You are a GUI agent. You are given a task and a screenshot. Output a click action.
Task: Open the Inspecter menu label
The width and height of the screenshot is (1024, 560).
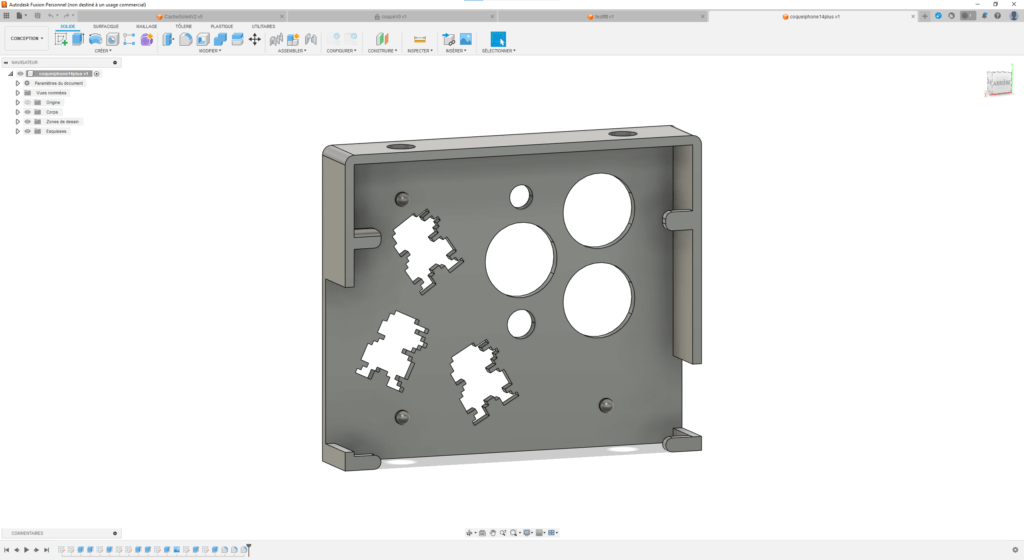click(420, 51)
